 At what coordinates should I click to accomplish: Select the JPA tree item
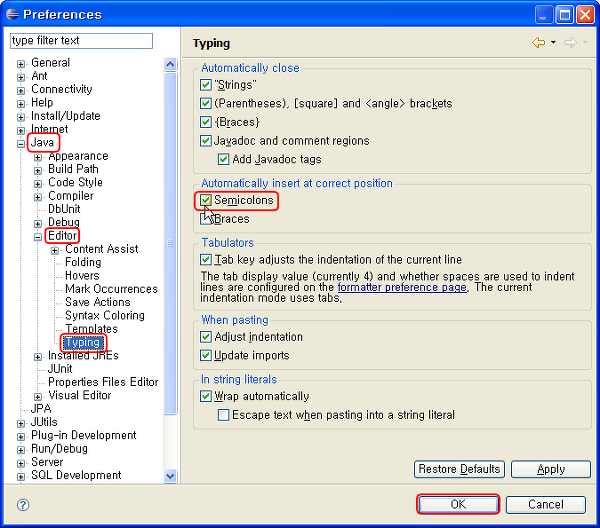click(x=41, y=408)
